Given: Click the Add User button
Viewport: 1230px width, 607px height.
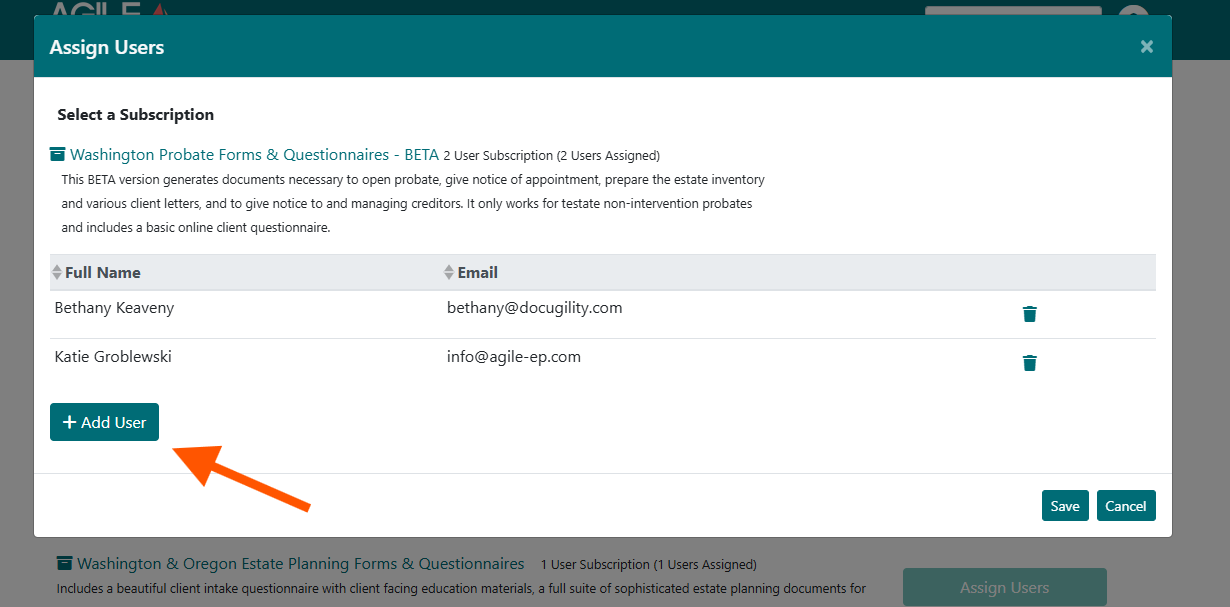Looking at the screenshot, I should [104, 422].
